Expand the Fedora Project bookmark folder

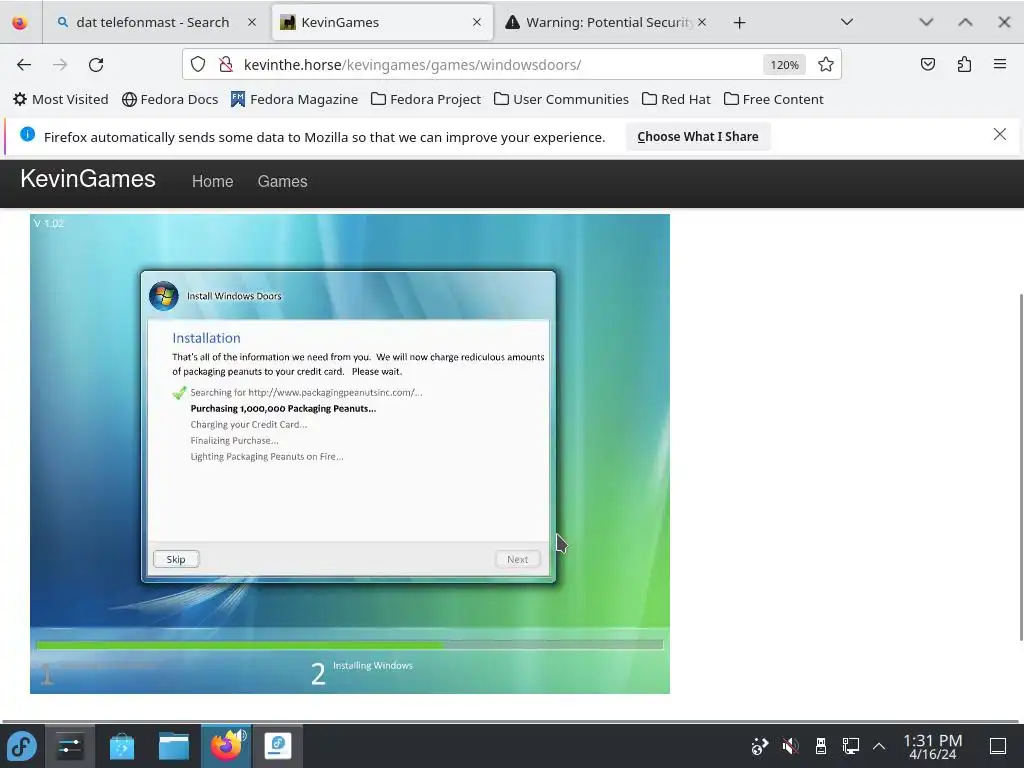426,99
